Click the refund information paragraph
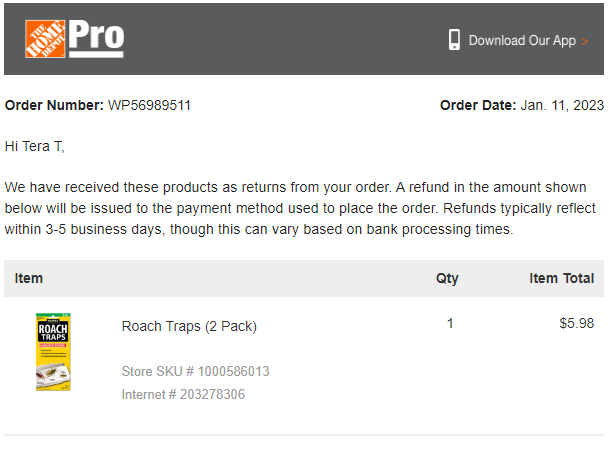Viewport: 609px width, 467px height. tap(300, 208)
